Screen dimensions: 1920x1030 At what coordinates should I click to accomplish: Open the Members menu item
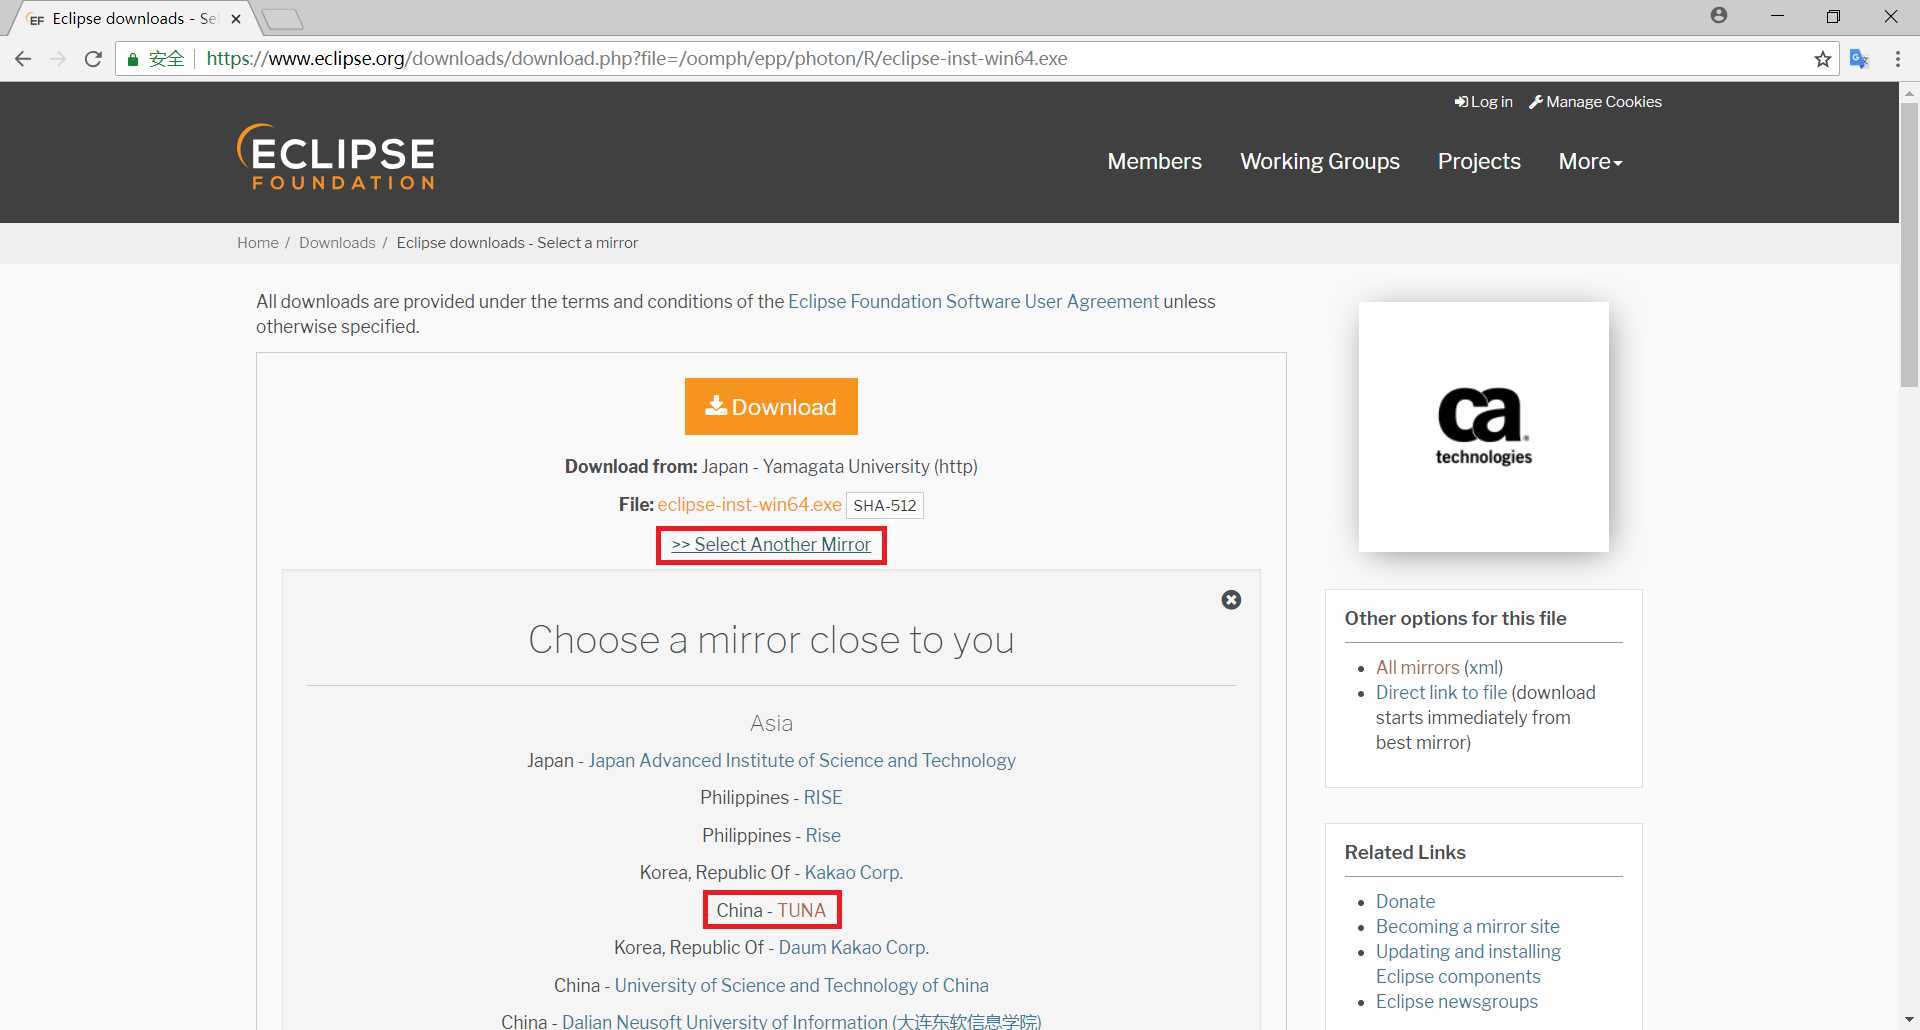click(x=1154, y=161)
